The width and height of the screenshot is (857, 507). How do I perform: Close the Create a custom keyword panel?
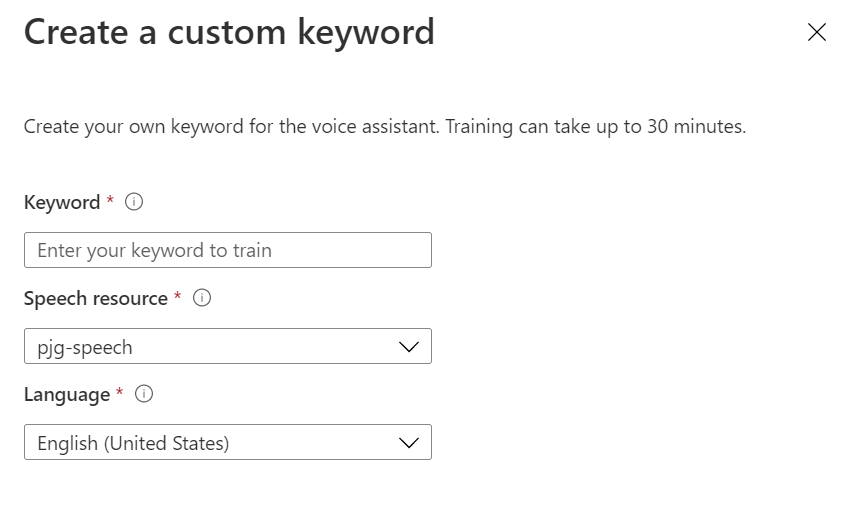tap(817, 32)
